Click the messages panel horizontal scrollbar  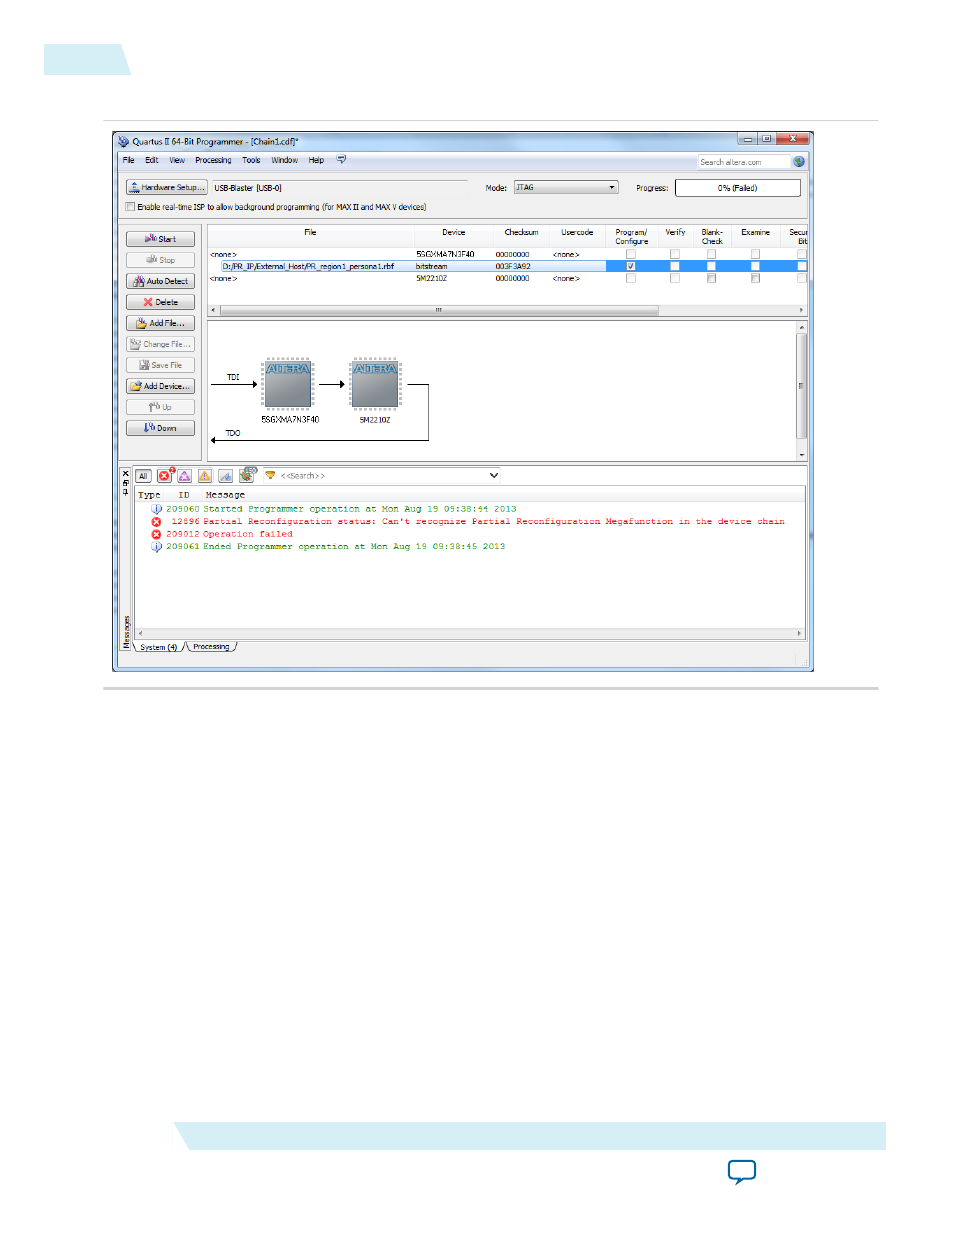[470, 634]
